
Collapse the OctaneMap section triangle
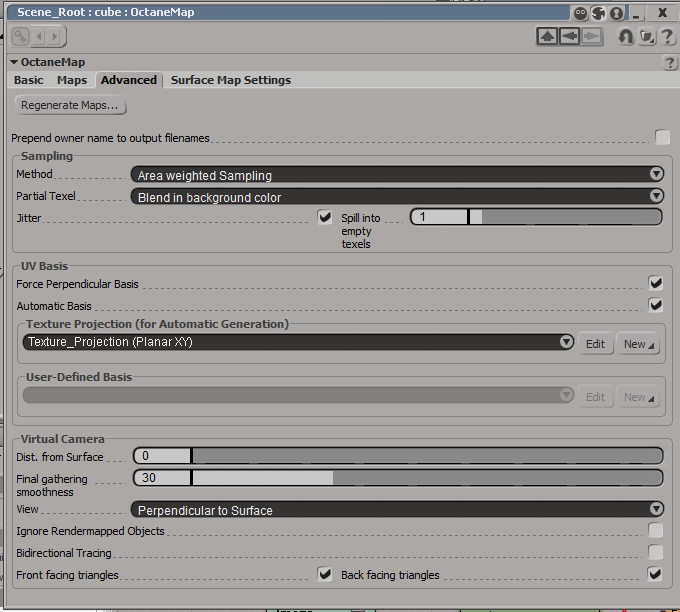[14, 62]
